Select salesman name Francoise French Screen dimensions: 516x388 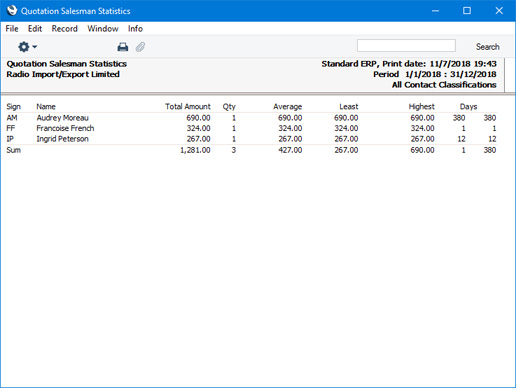pos(65,128)
